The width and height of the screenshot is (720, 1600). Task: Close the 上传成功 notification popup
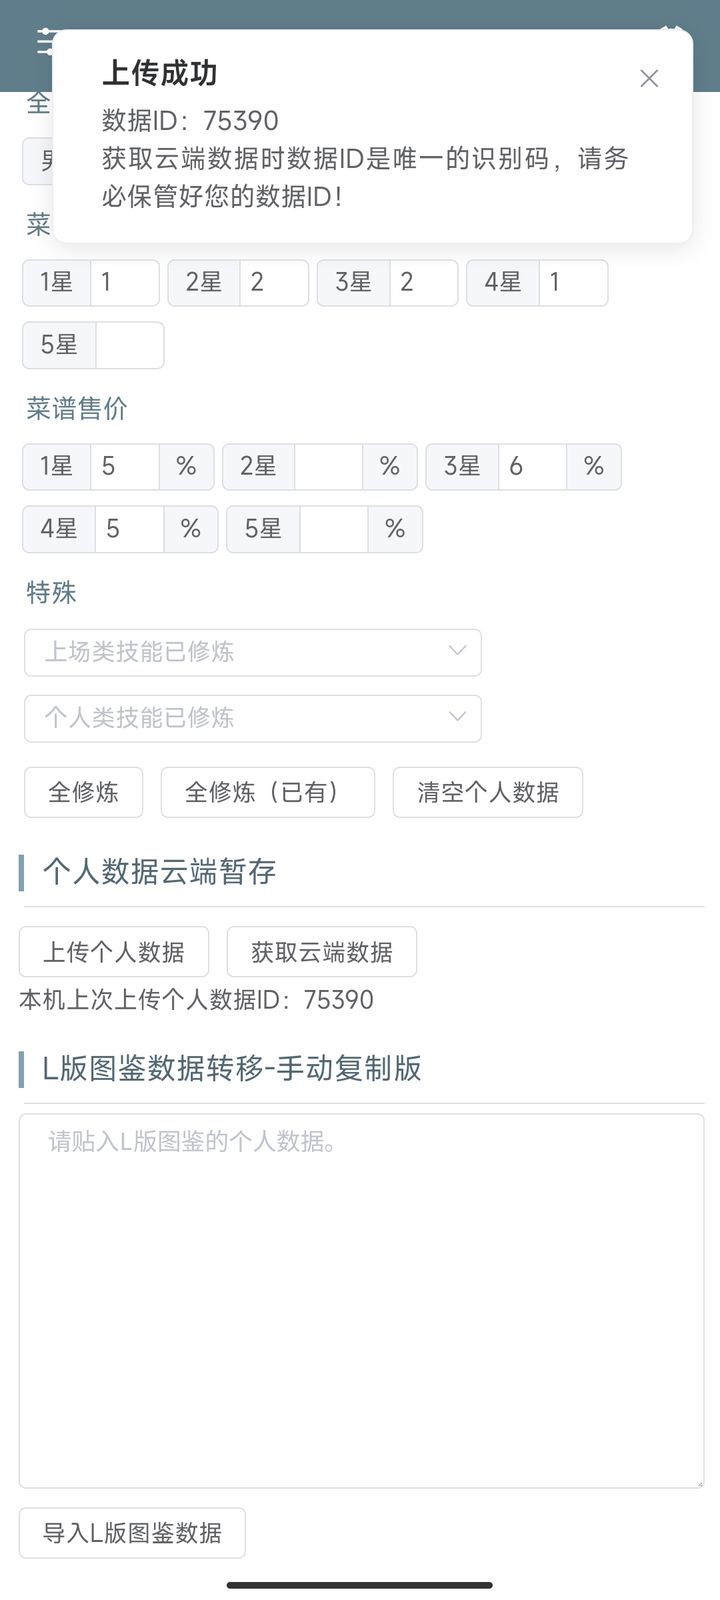(x=649, y=78)
